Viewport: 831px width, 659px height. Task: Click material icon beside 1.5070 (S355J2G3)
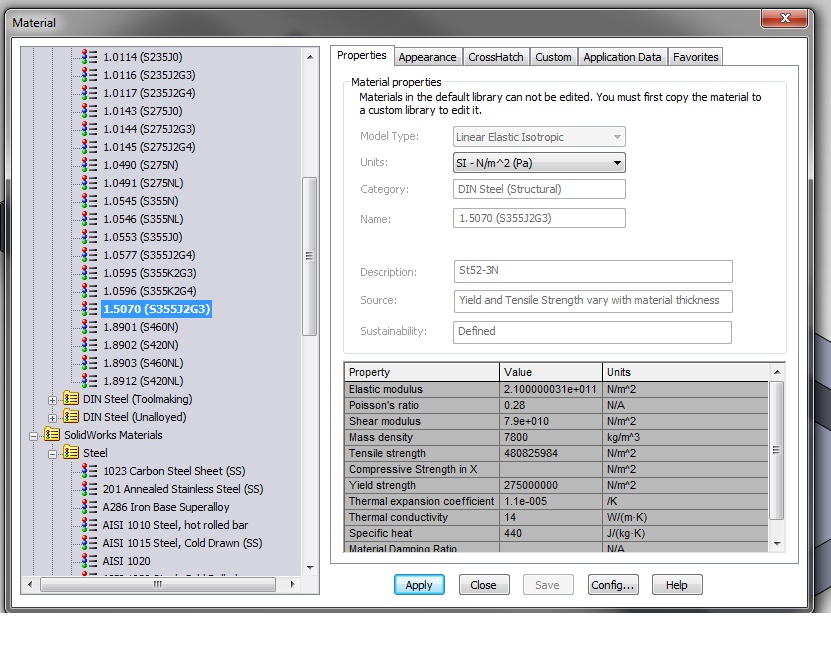click(x=90, y=309)
